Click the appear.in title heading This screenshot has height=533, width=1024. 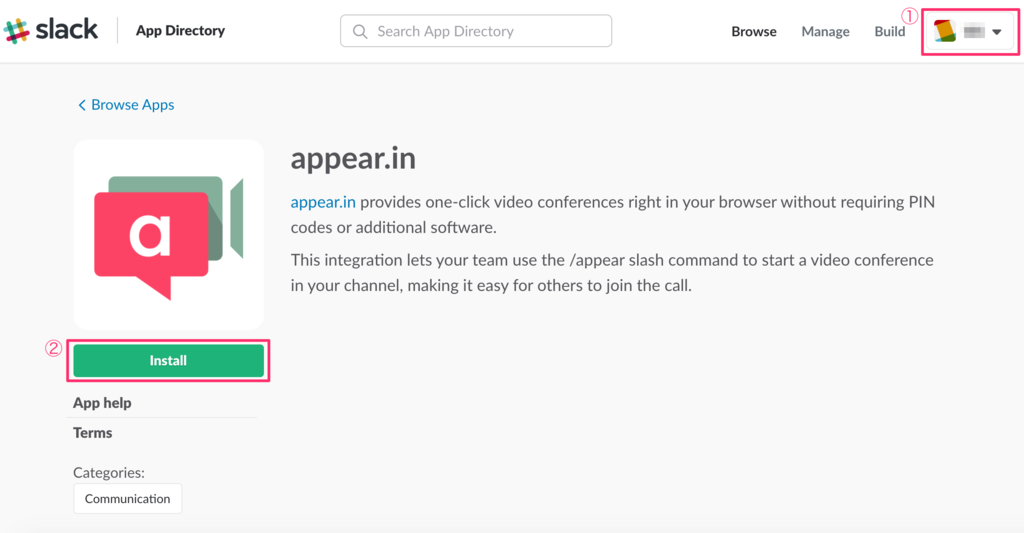click(x=353, y=158)
